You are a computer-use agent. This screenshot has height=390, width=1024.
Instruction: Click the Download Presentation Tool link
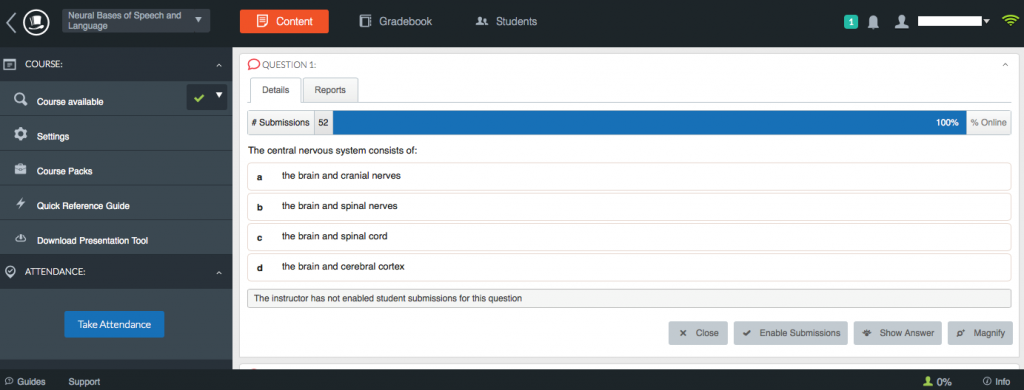click(x=92, y=240)
